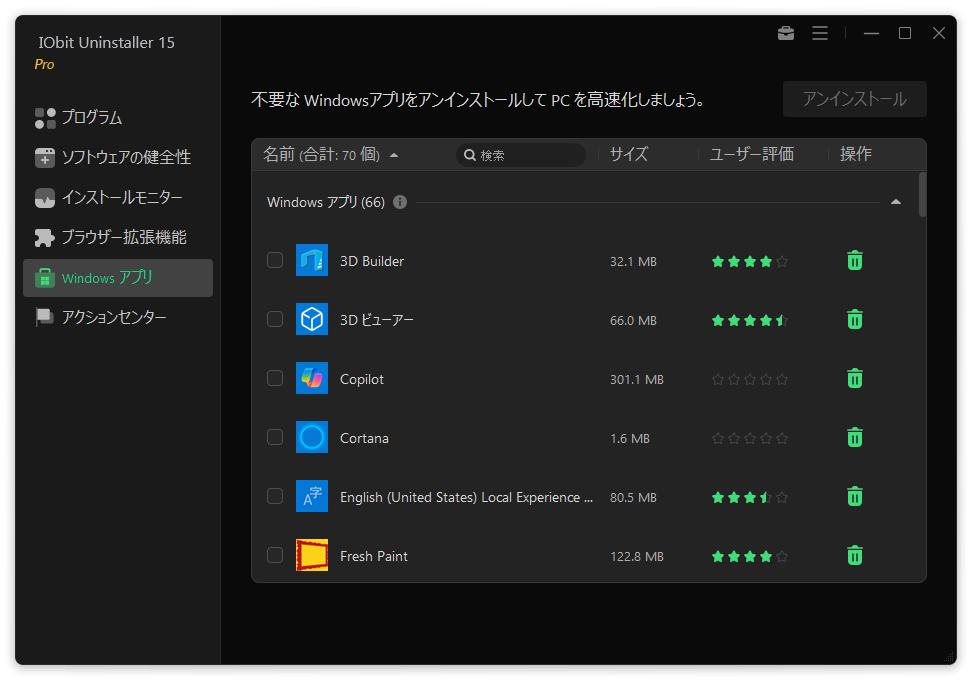
Task: Toggle sort arrow next to 名前 column
Action: point(394,155)
